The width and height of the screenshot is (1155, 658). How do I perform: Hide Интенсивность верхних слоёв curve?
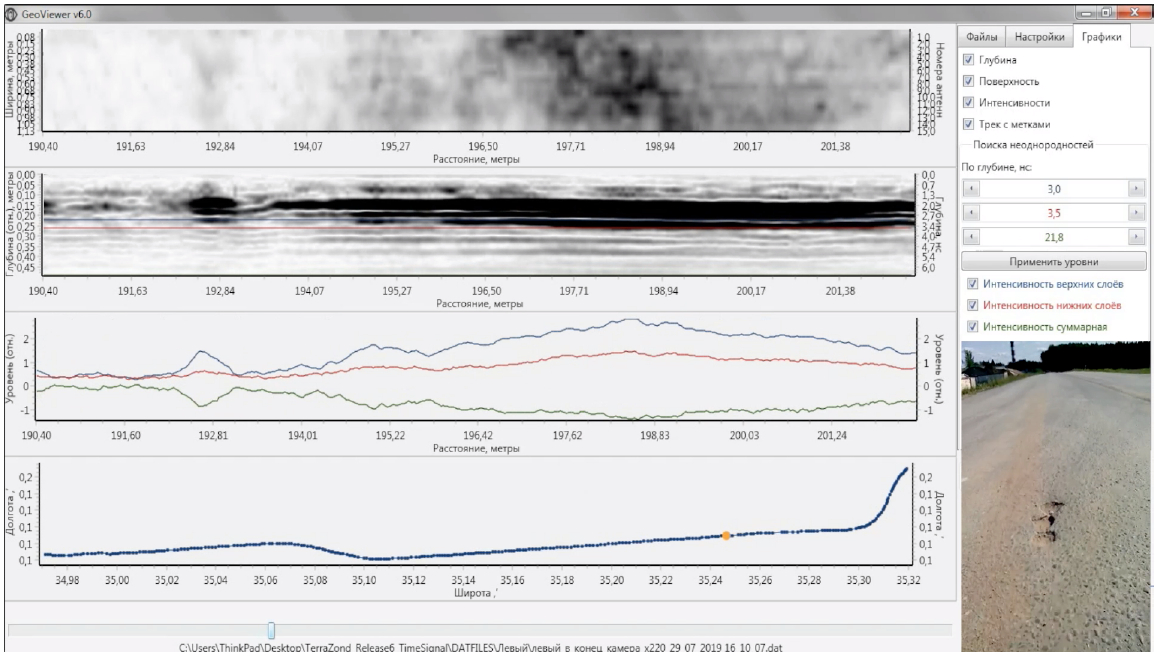tap(973, 284)
